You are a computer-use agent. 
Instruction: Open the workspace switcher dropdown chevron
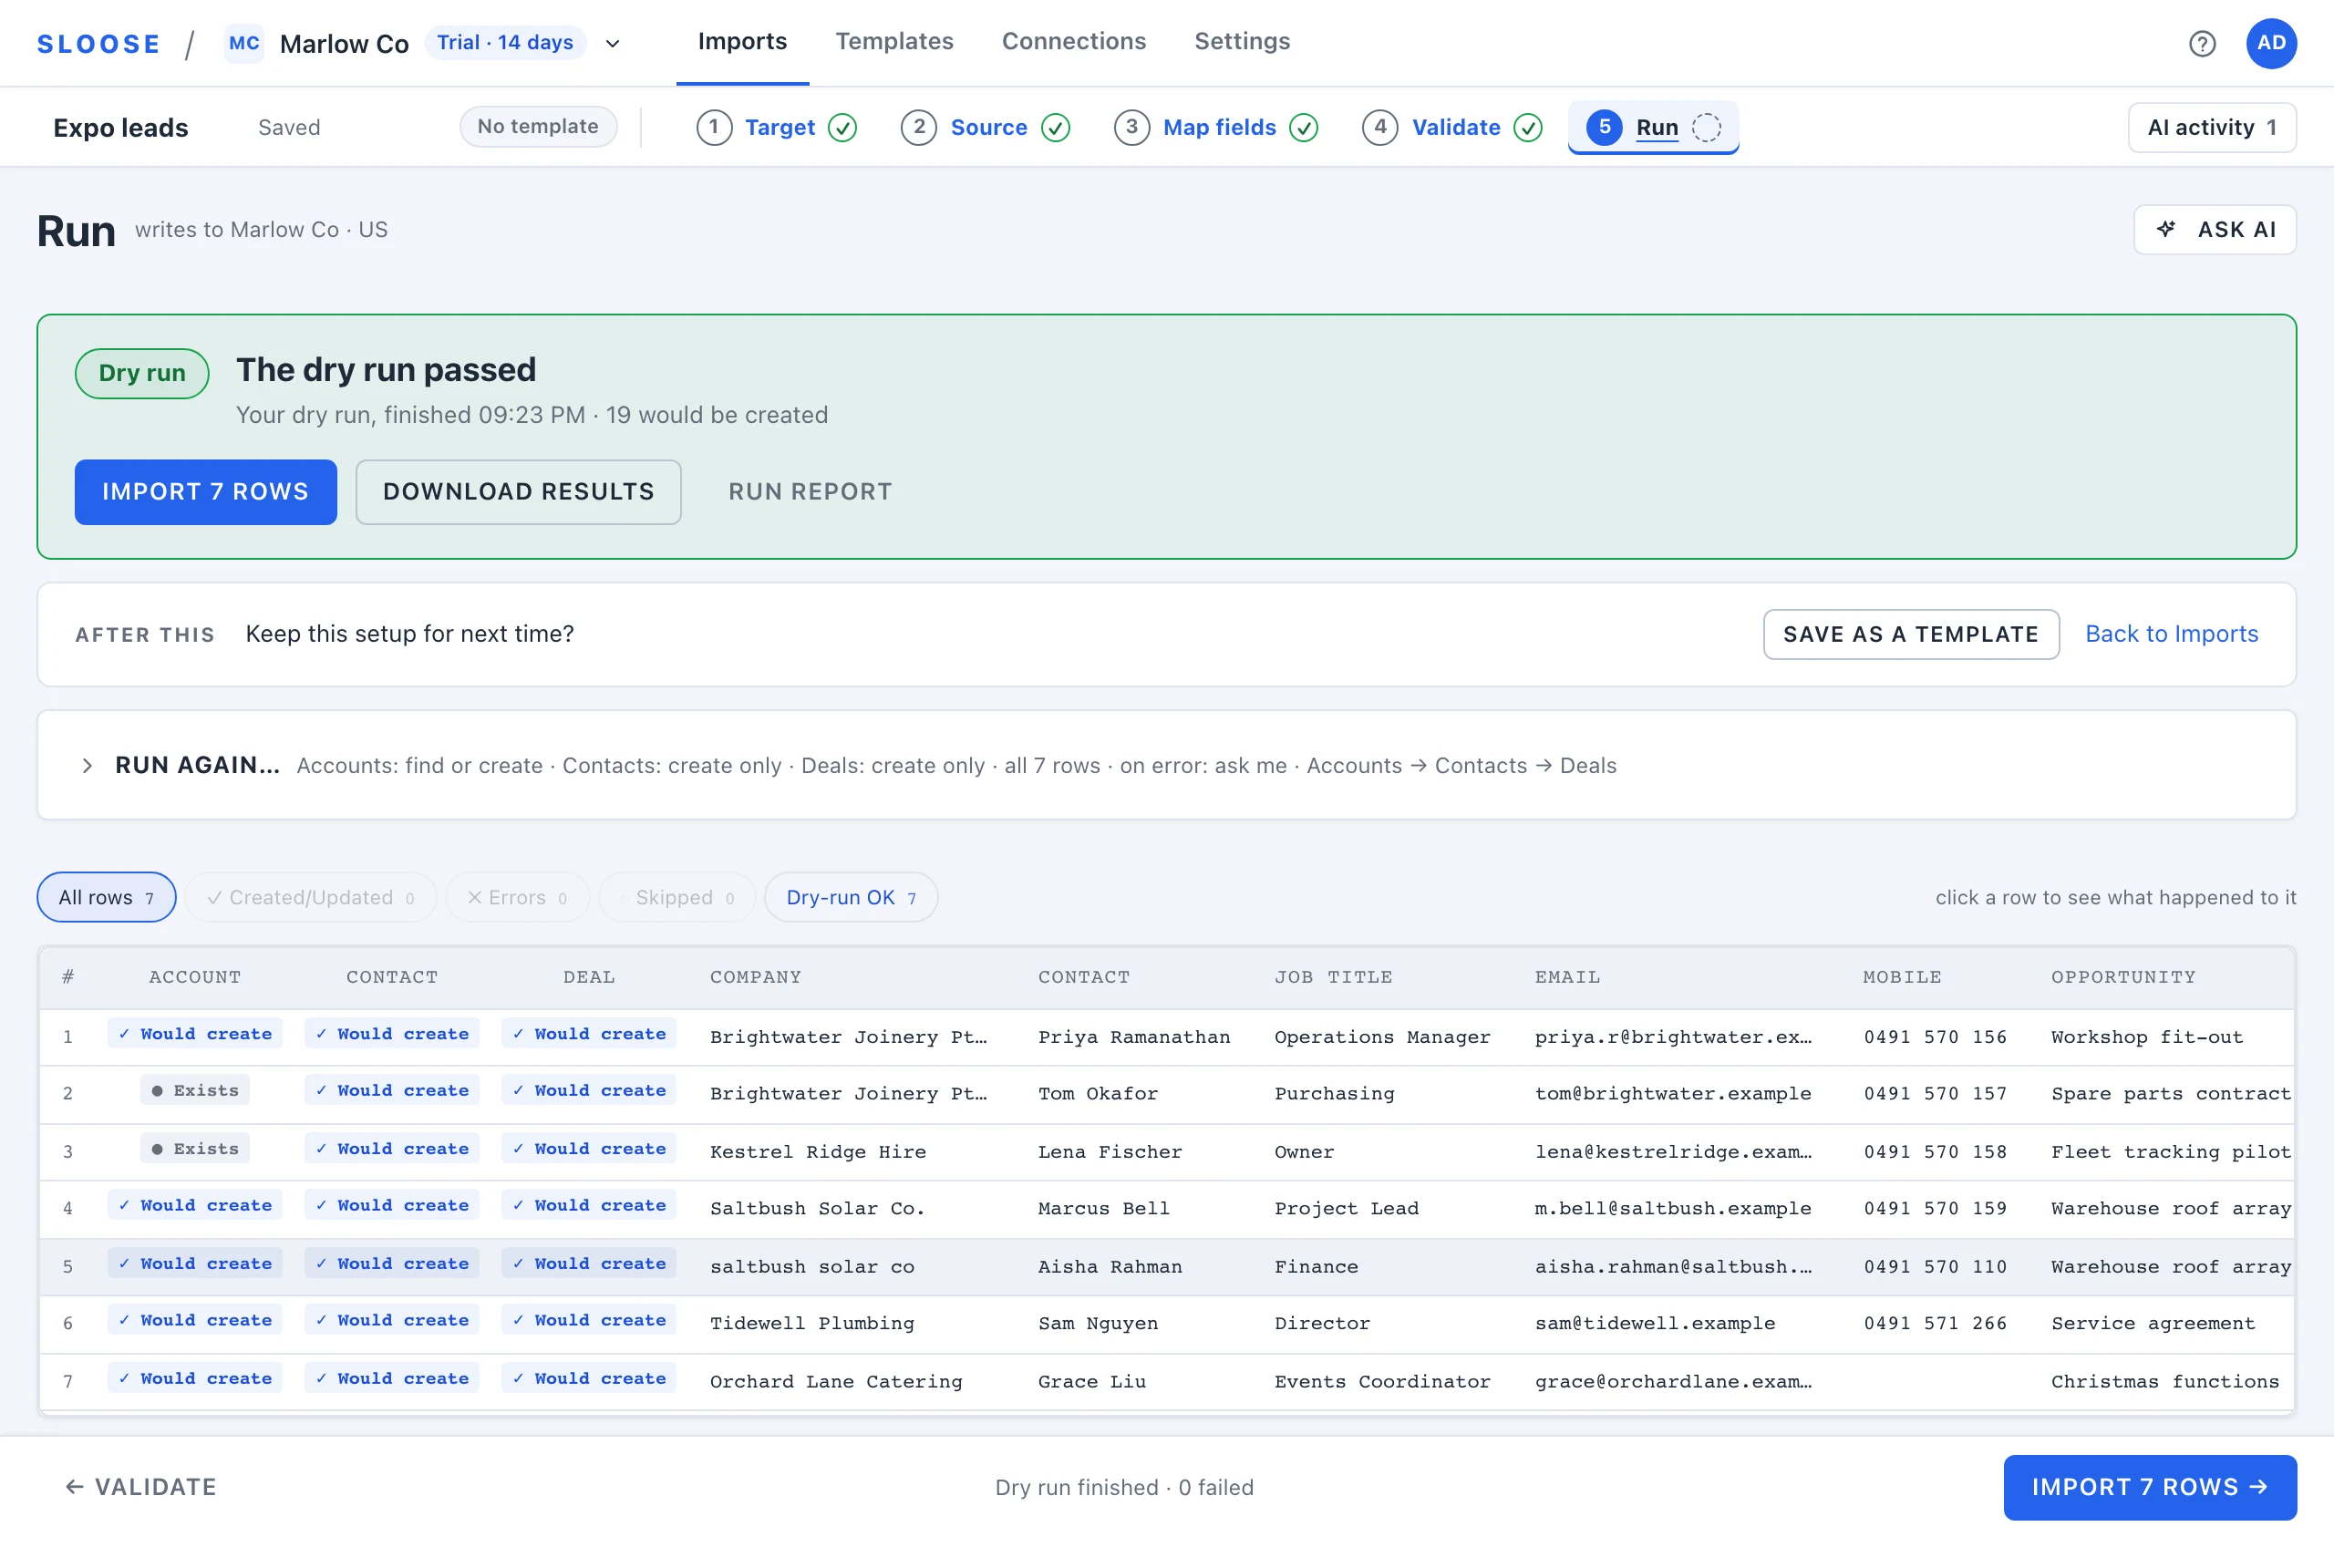coord(613,44)
